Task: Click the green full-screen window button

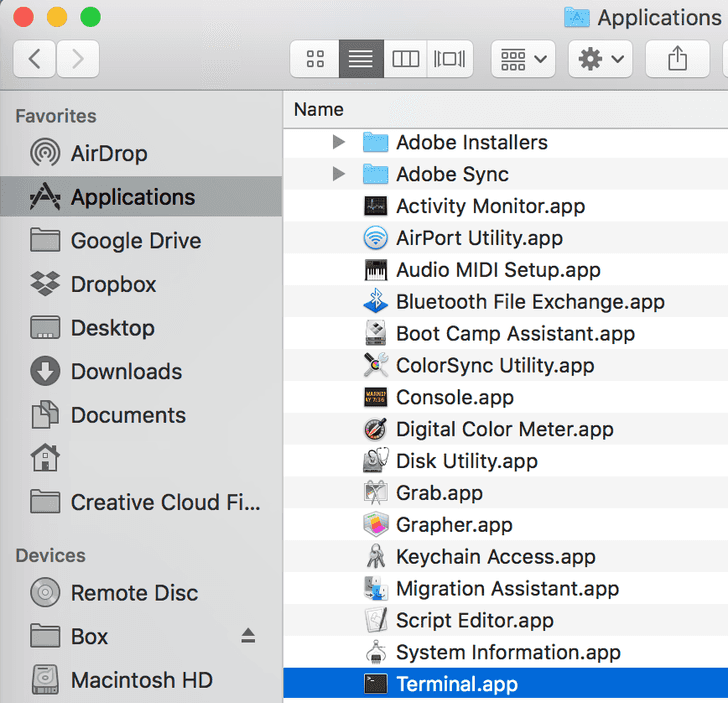Action: click(90, 16)
